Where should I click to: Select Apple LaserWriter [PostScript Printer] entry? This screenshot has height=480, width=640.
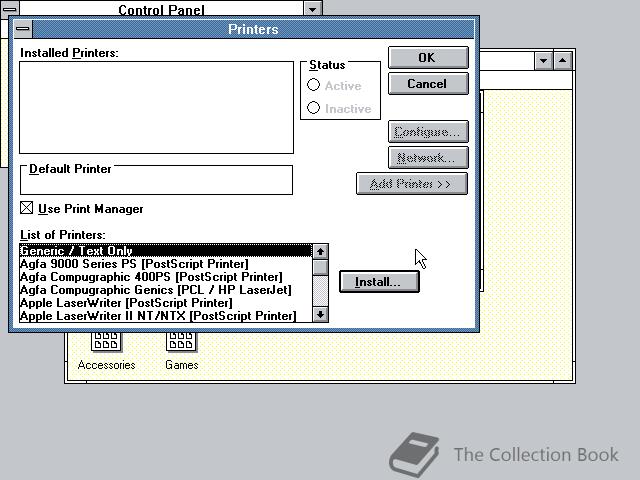point(166,303)
